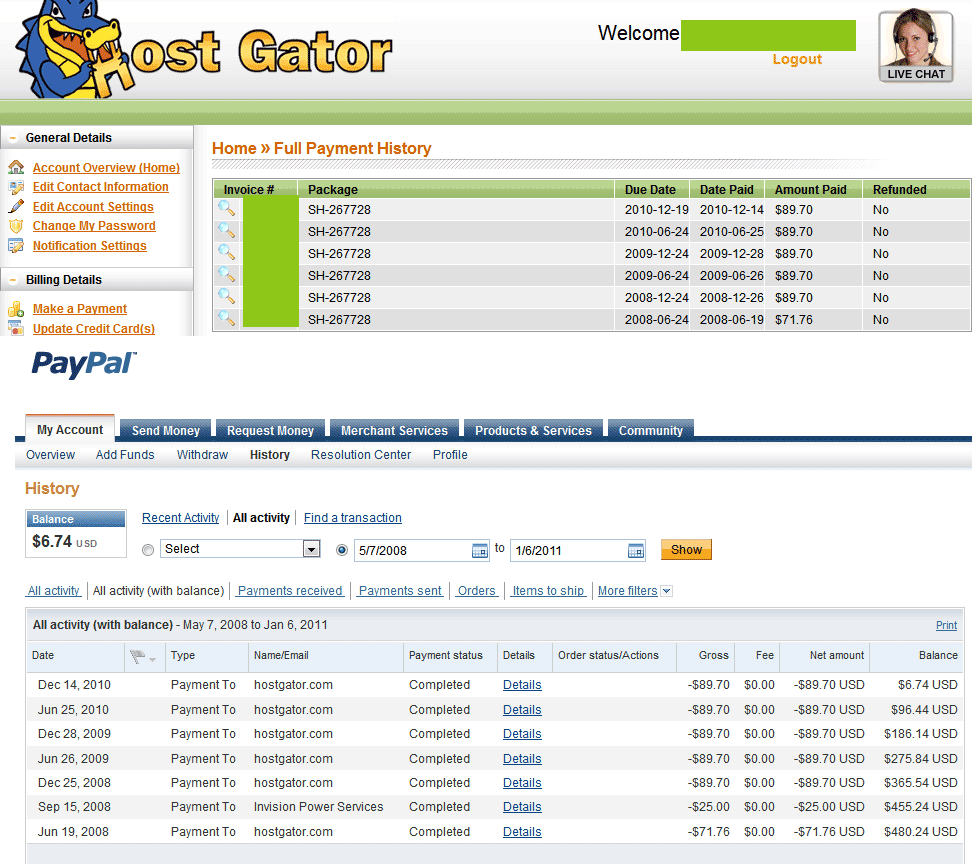Open Details for Jun 25, 2010 payment

coord(522,710)
